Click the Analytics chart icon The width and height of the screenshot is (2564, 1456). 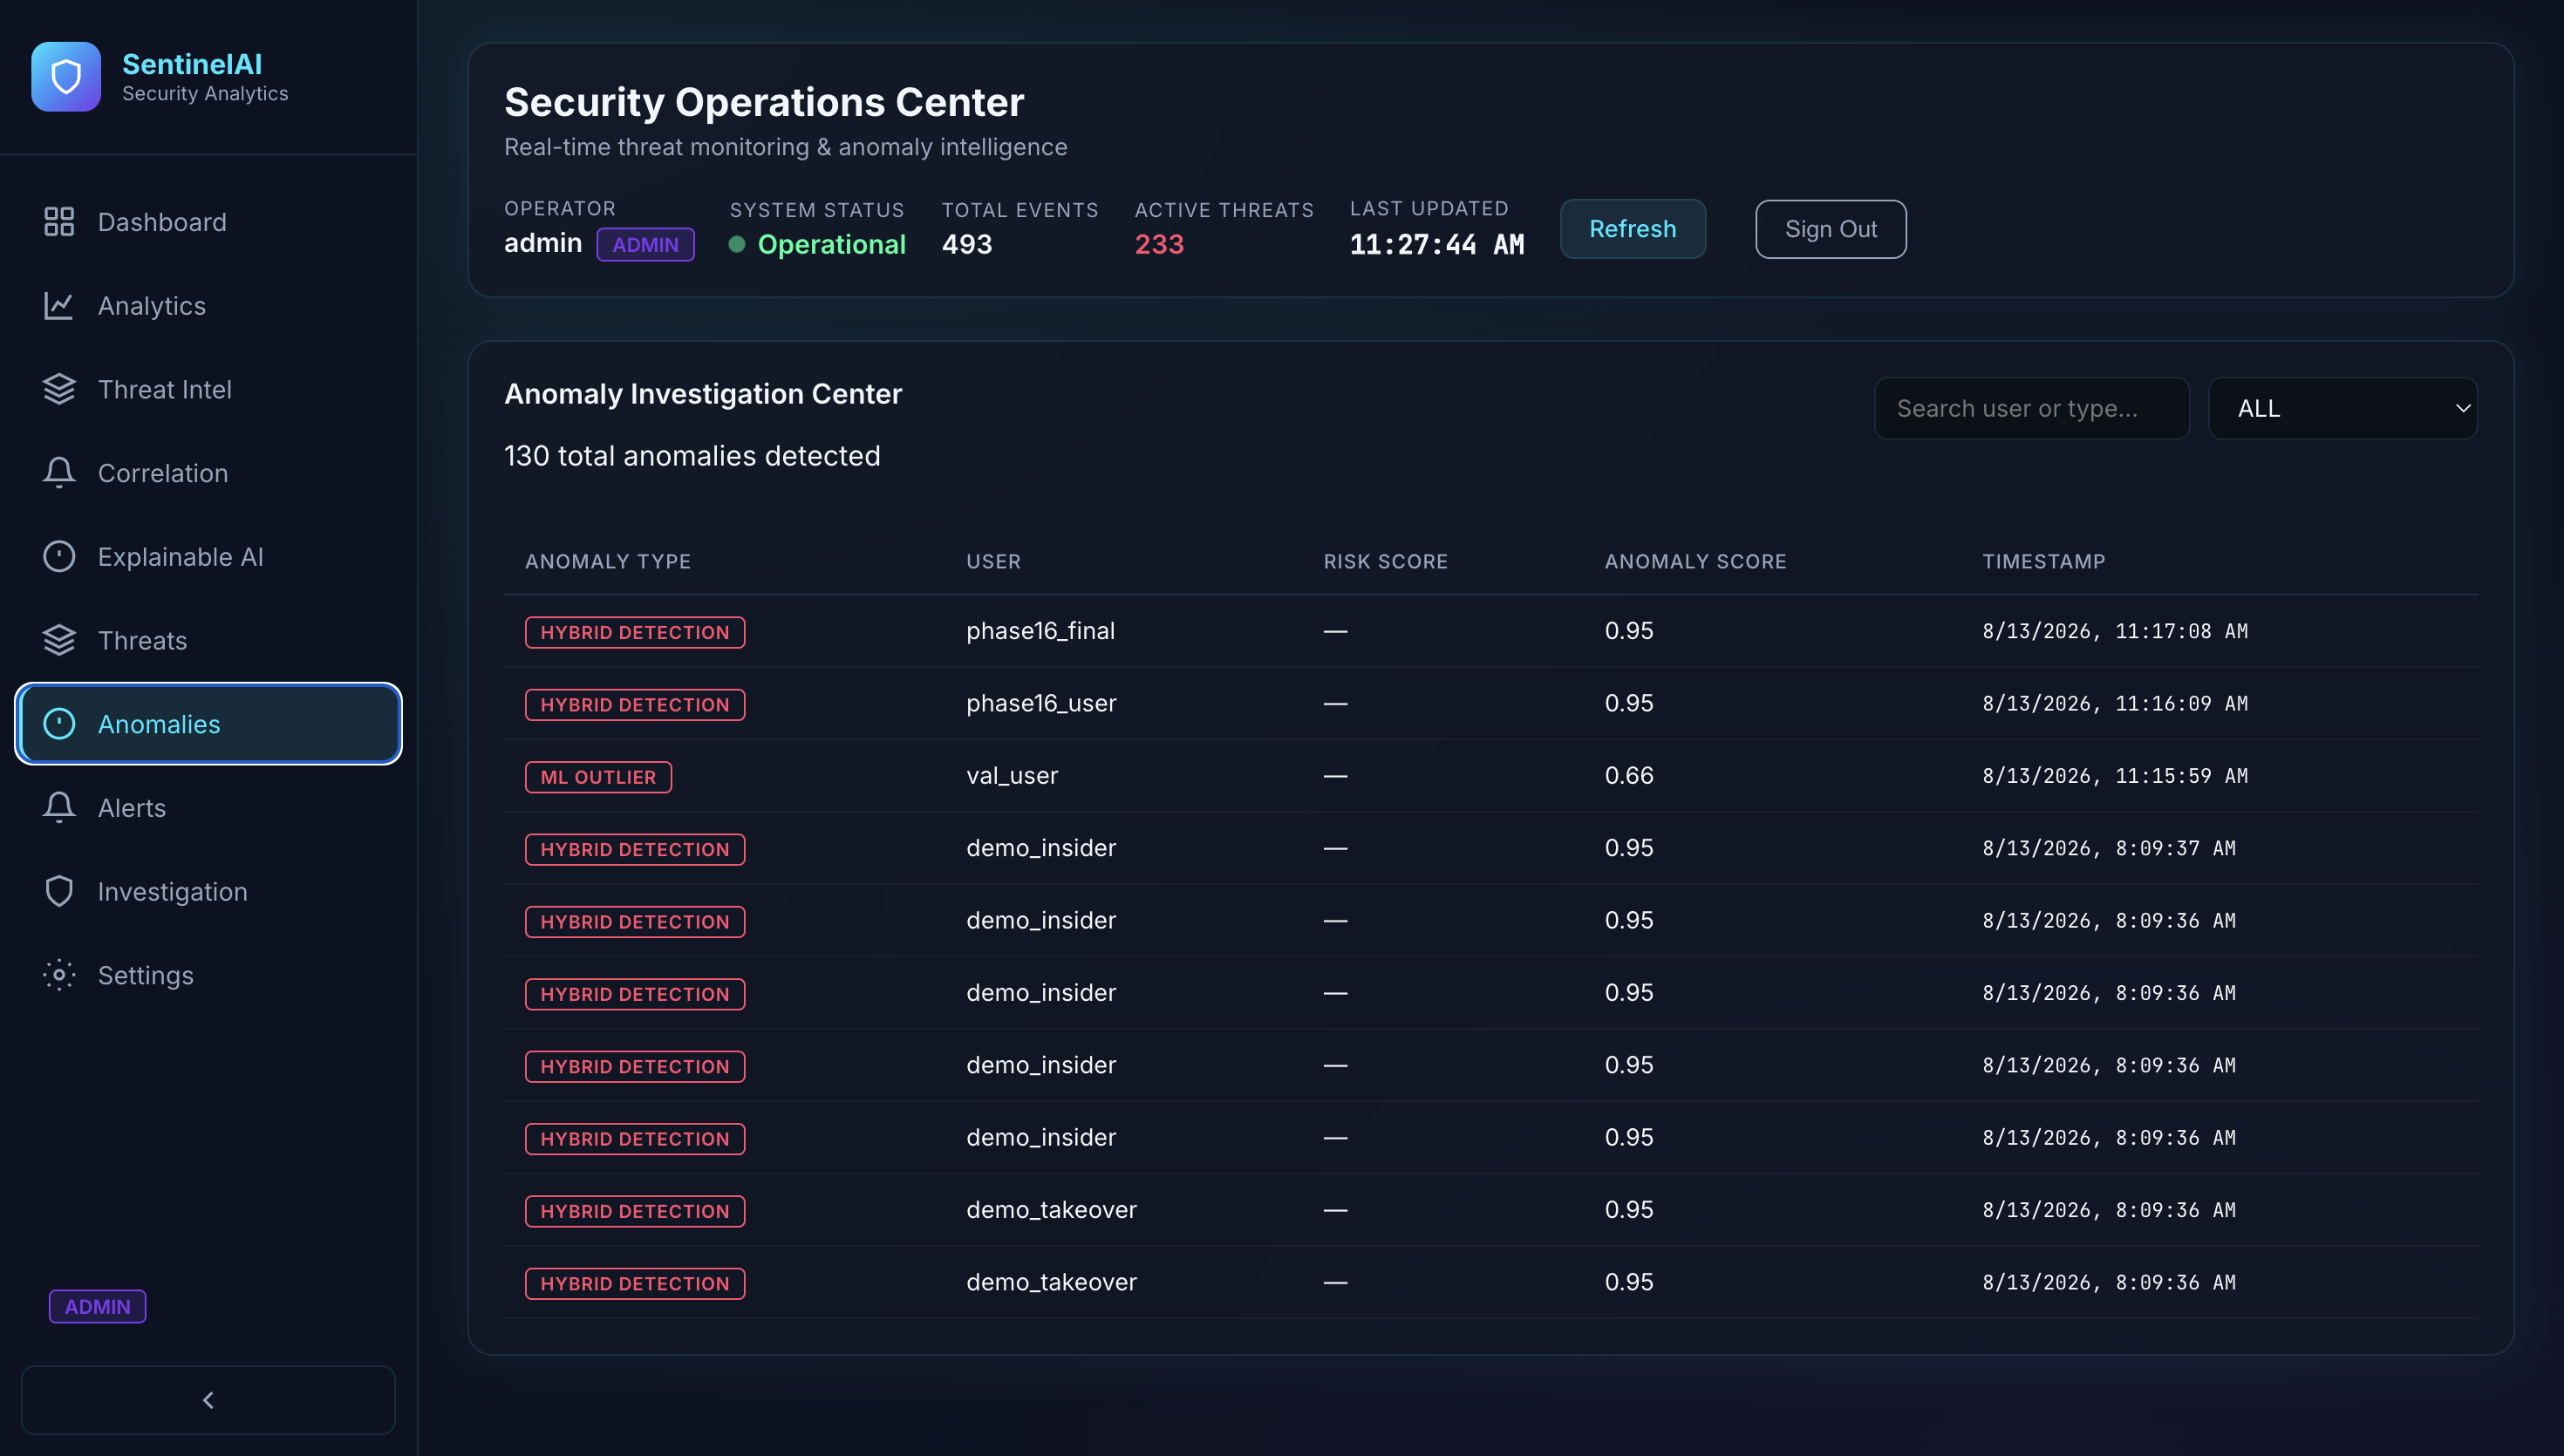[59, 306]
